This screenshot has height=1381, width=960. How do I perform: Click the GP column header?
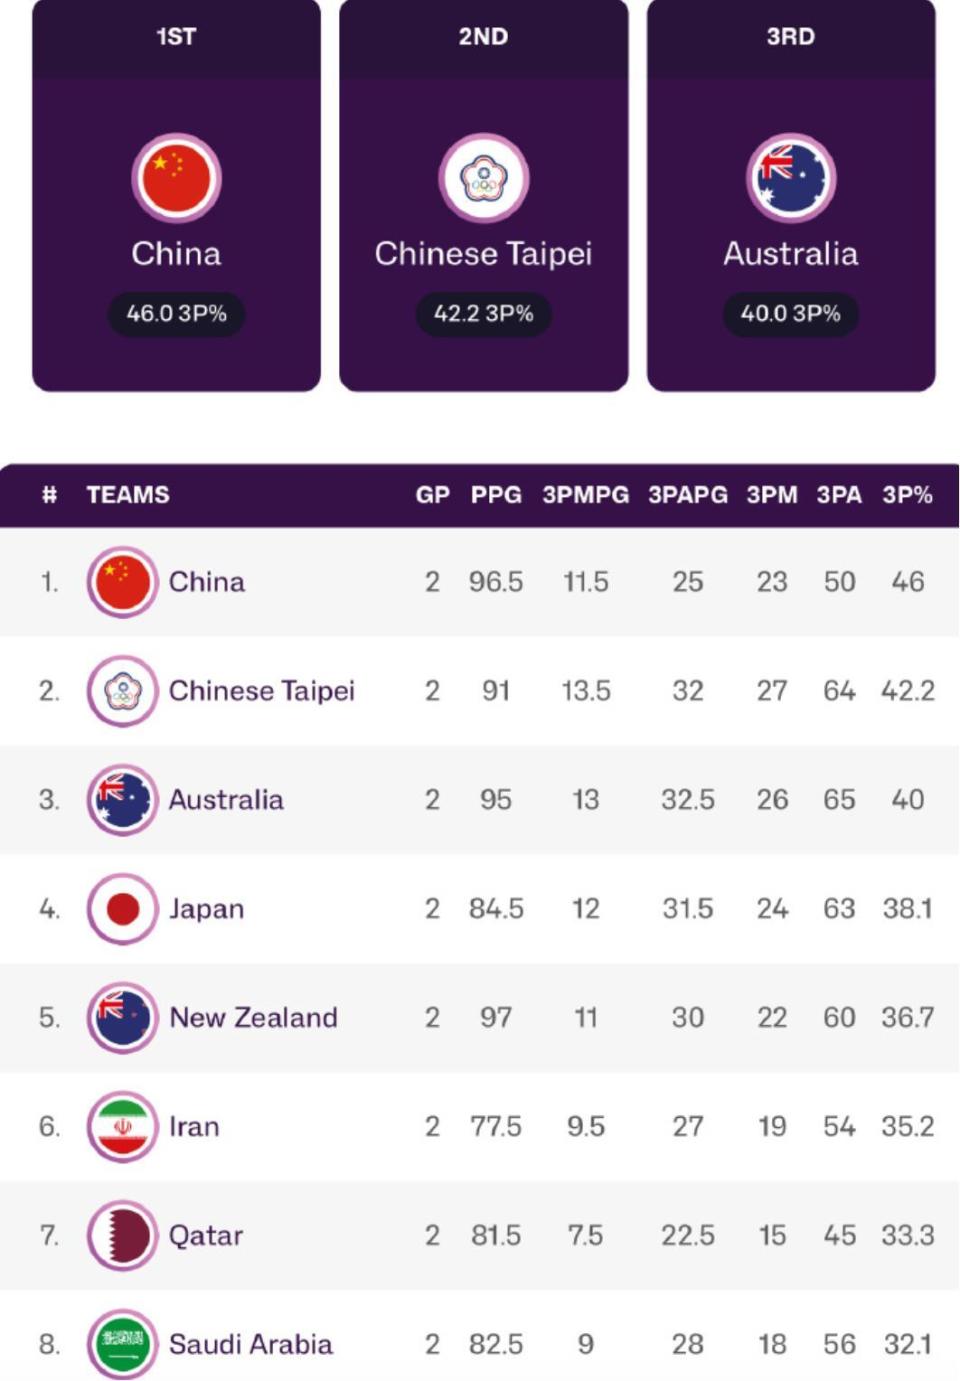(432, 495)
